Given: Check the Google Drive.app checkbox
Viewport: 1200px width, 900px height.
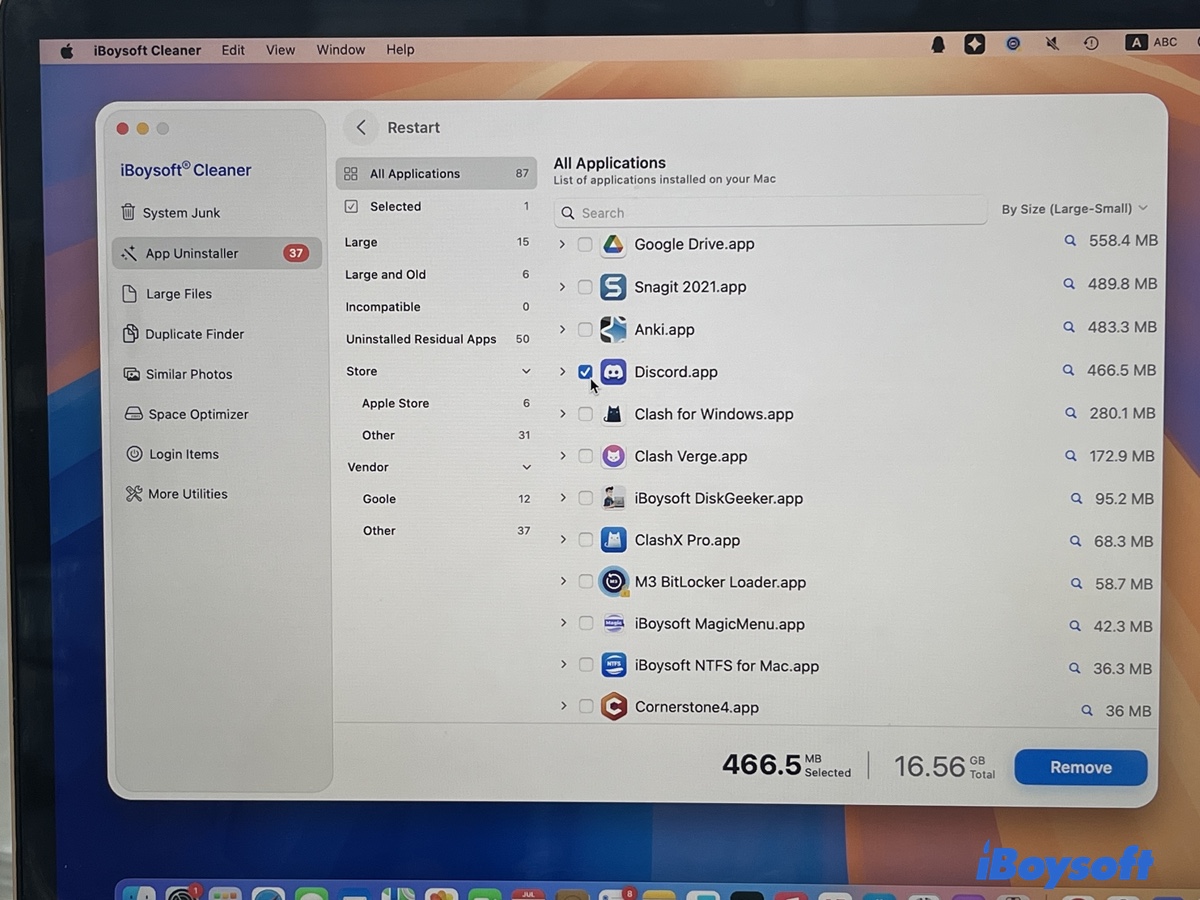Looking at the screenshot, I should pyautogui.click(x=585, y=244).
